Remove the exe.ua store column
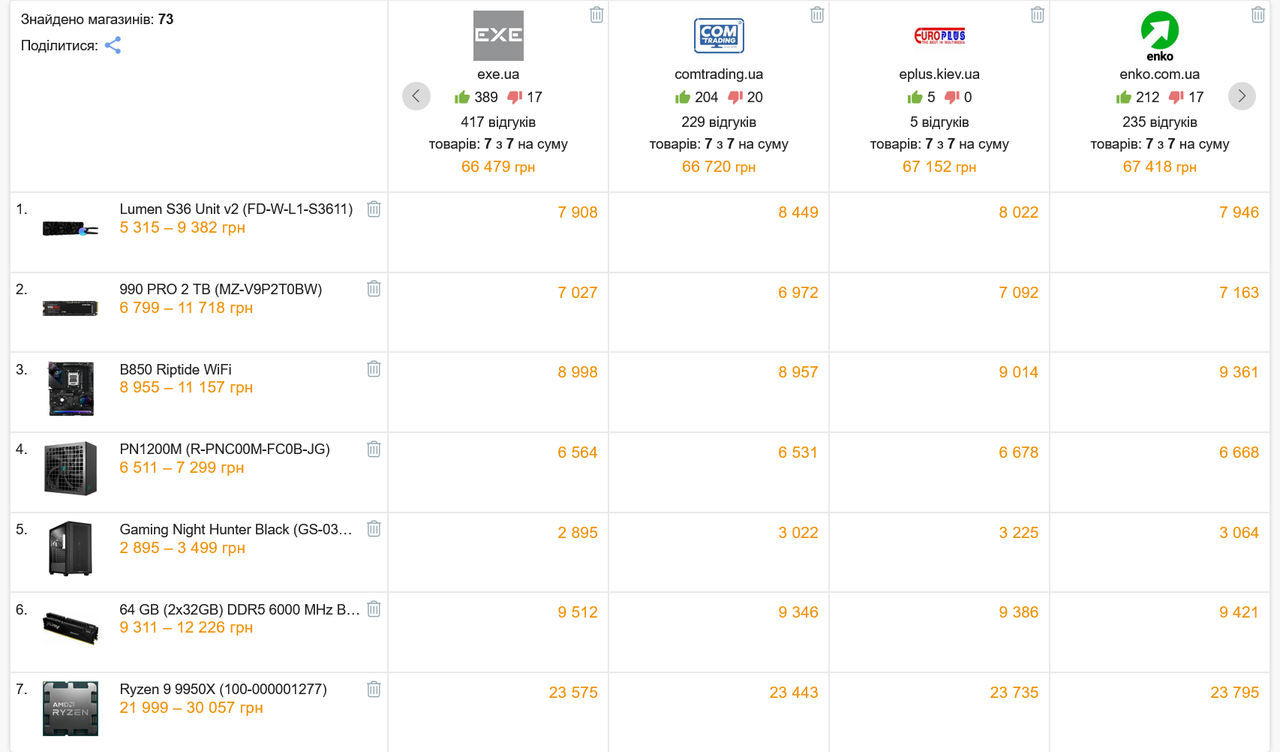This screenshot has height=752, width=1280. click(x=597, y=14)
